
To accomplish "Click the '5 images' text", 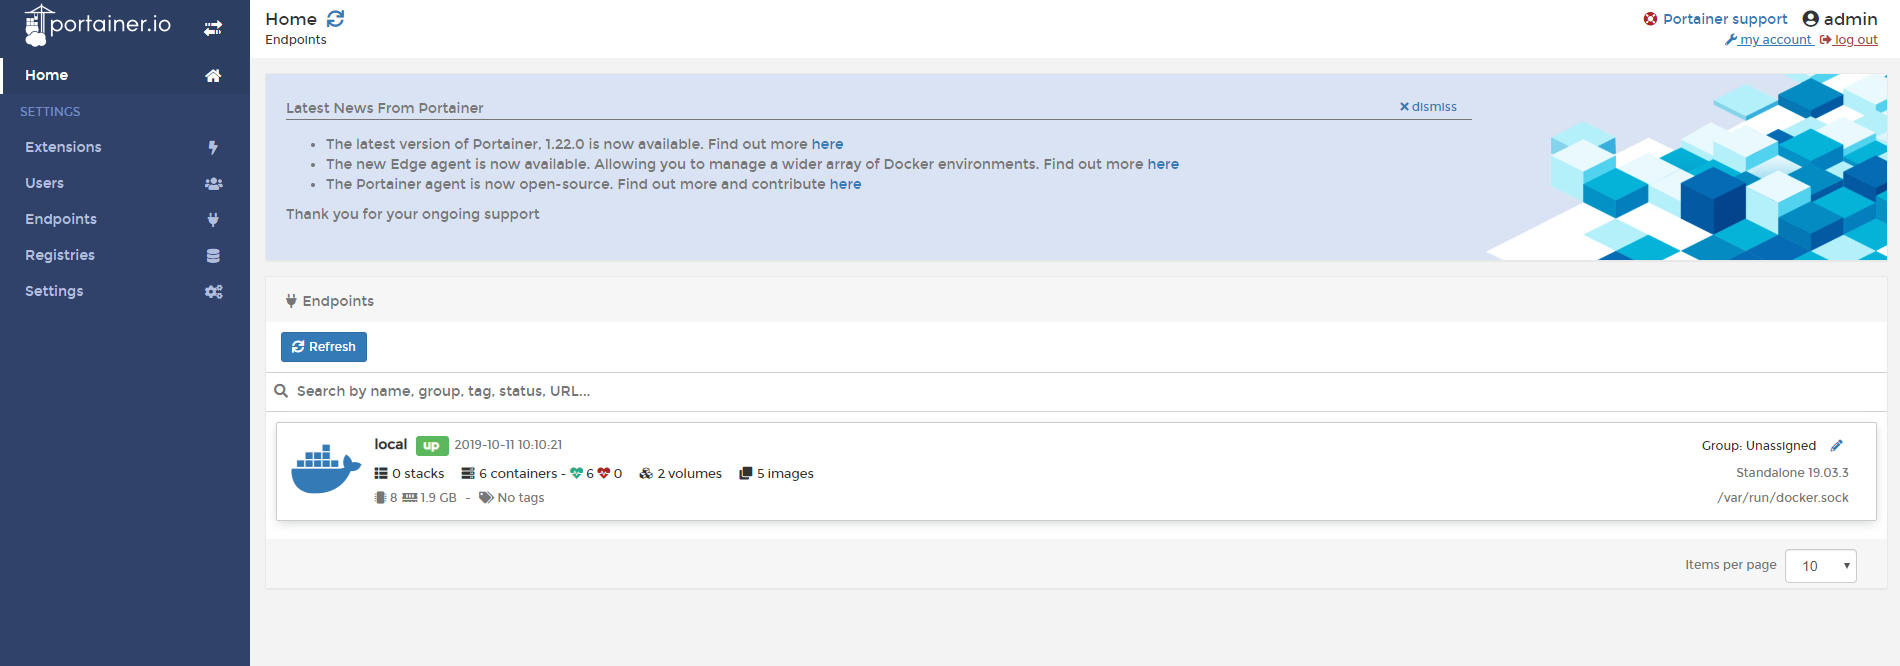I will [x=785, y=474].
